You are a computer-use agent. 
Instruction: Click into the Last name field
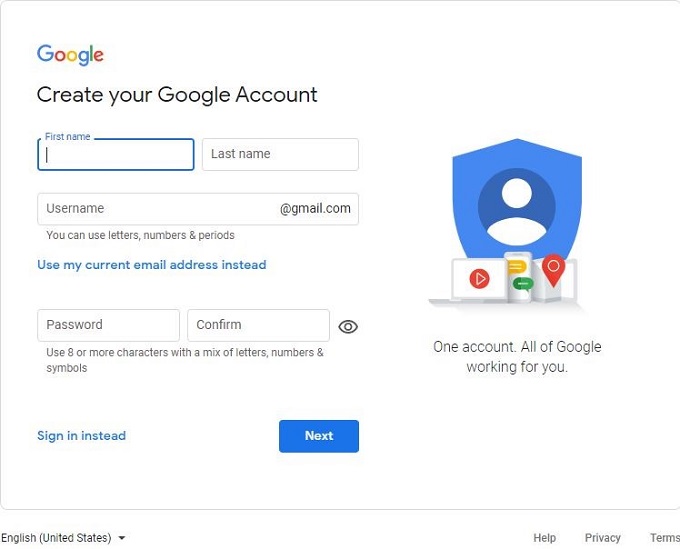[280, 154]
